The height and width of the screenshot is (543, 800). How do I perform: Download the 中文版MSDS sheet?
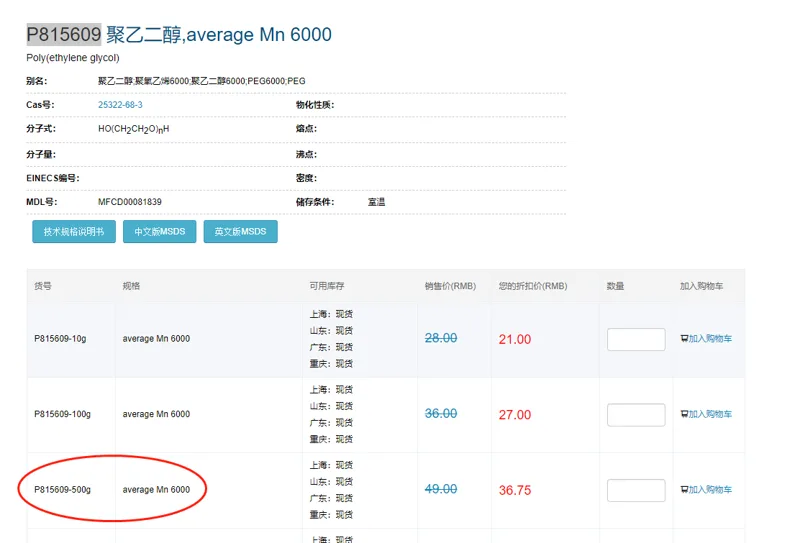(160, 232)
